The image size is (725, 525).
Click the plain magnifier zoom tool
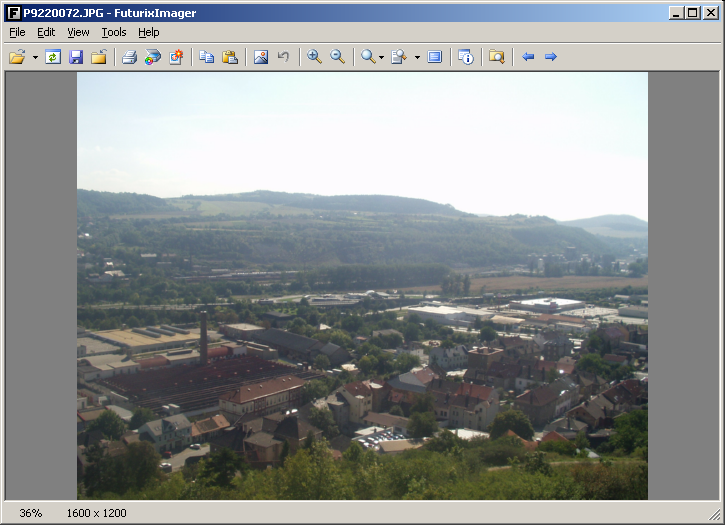[x=368, y=57]
